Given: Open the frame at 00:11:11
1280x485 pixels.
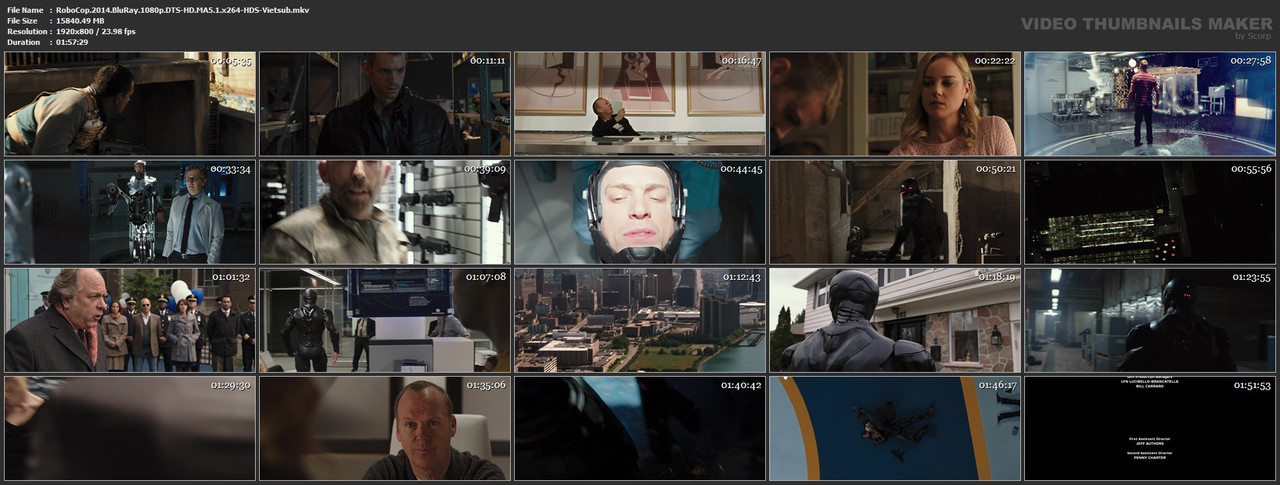Looking at the screenshot, I should (x=385, y=104).
